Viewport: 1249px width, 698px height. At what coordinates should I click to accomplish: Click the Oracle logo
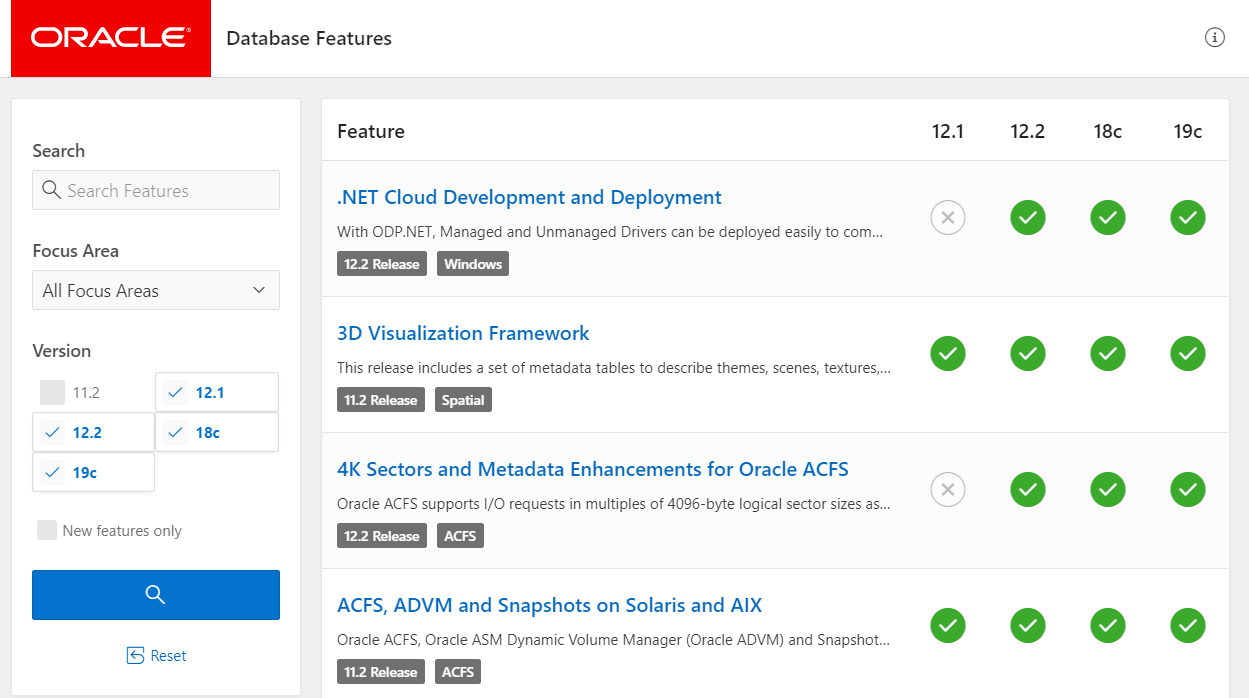[110, 38]
